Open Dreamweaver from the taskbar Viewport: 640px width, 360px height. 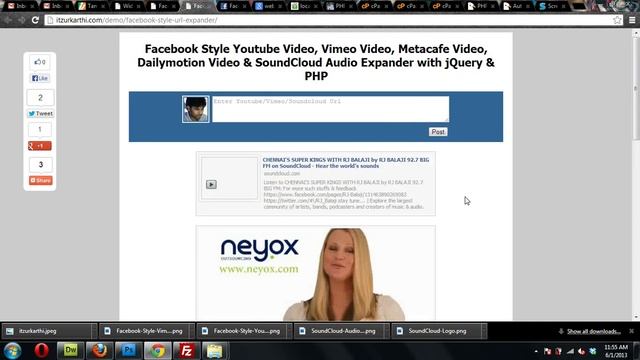(70, 350)
